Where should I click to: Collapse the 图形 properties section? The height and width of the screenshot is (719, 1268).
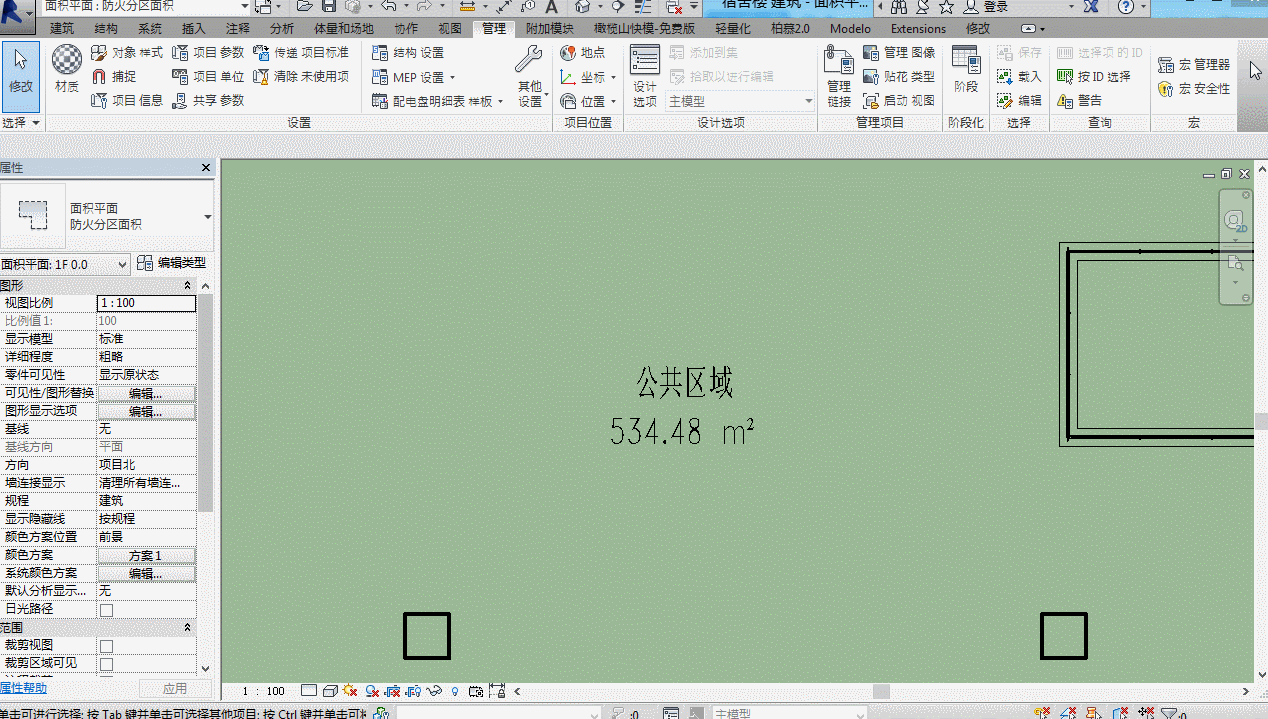click(188, 286)
